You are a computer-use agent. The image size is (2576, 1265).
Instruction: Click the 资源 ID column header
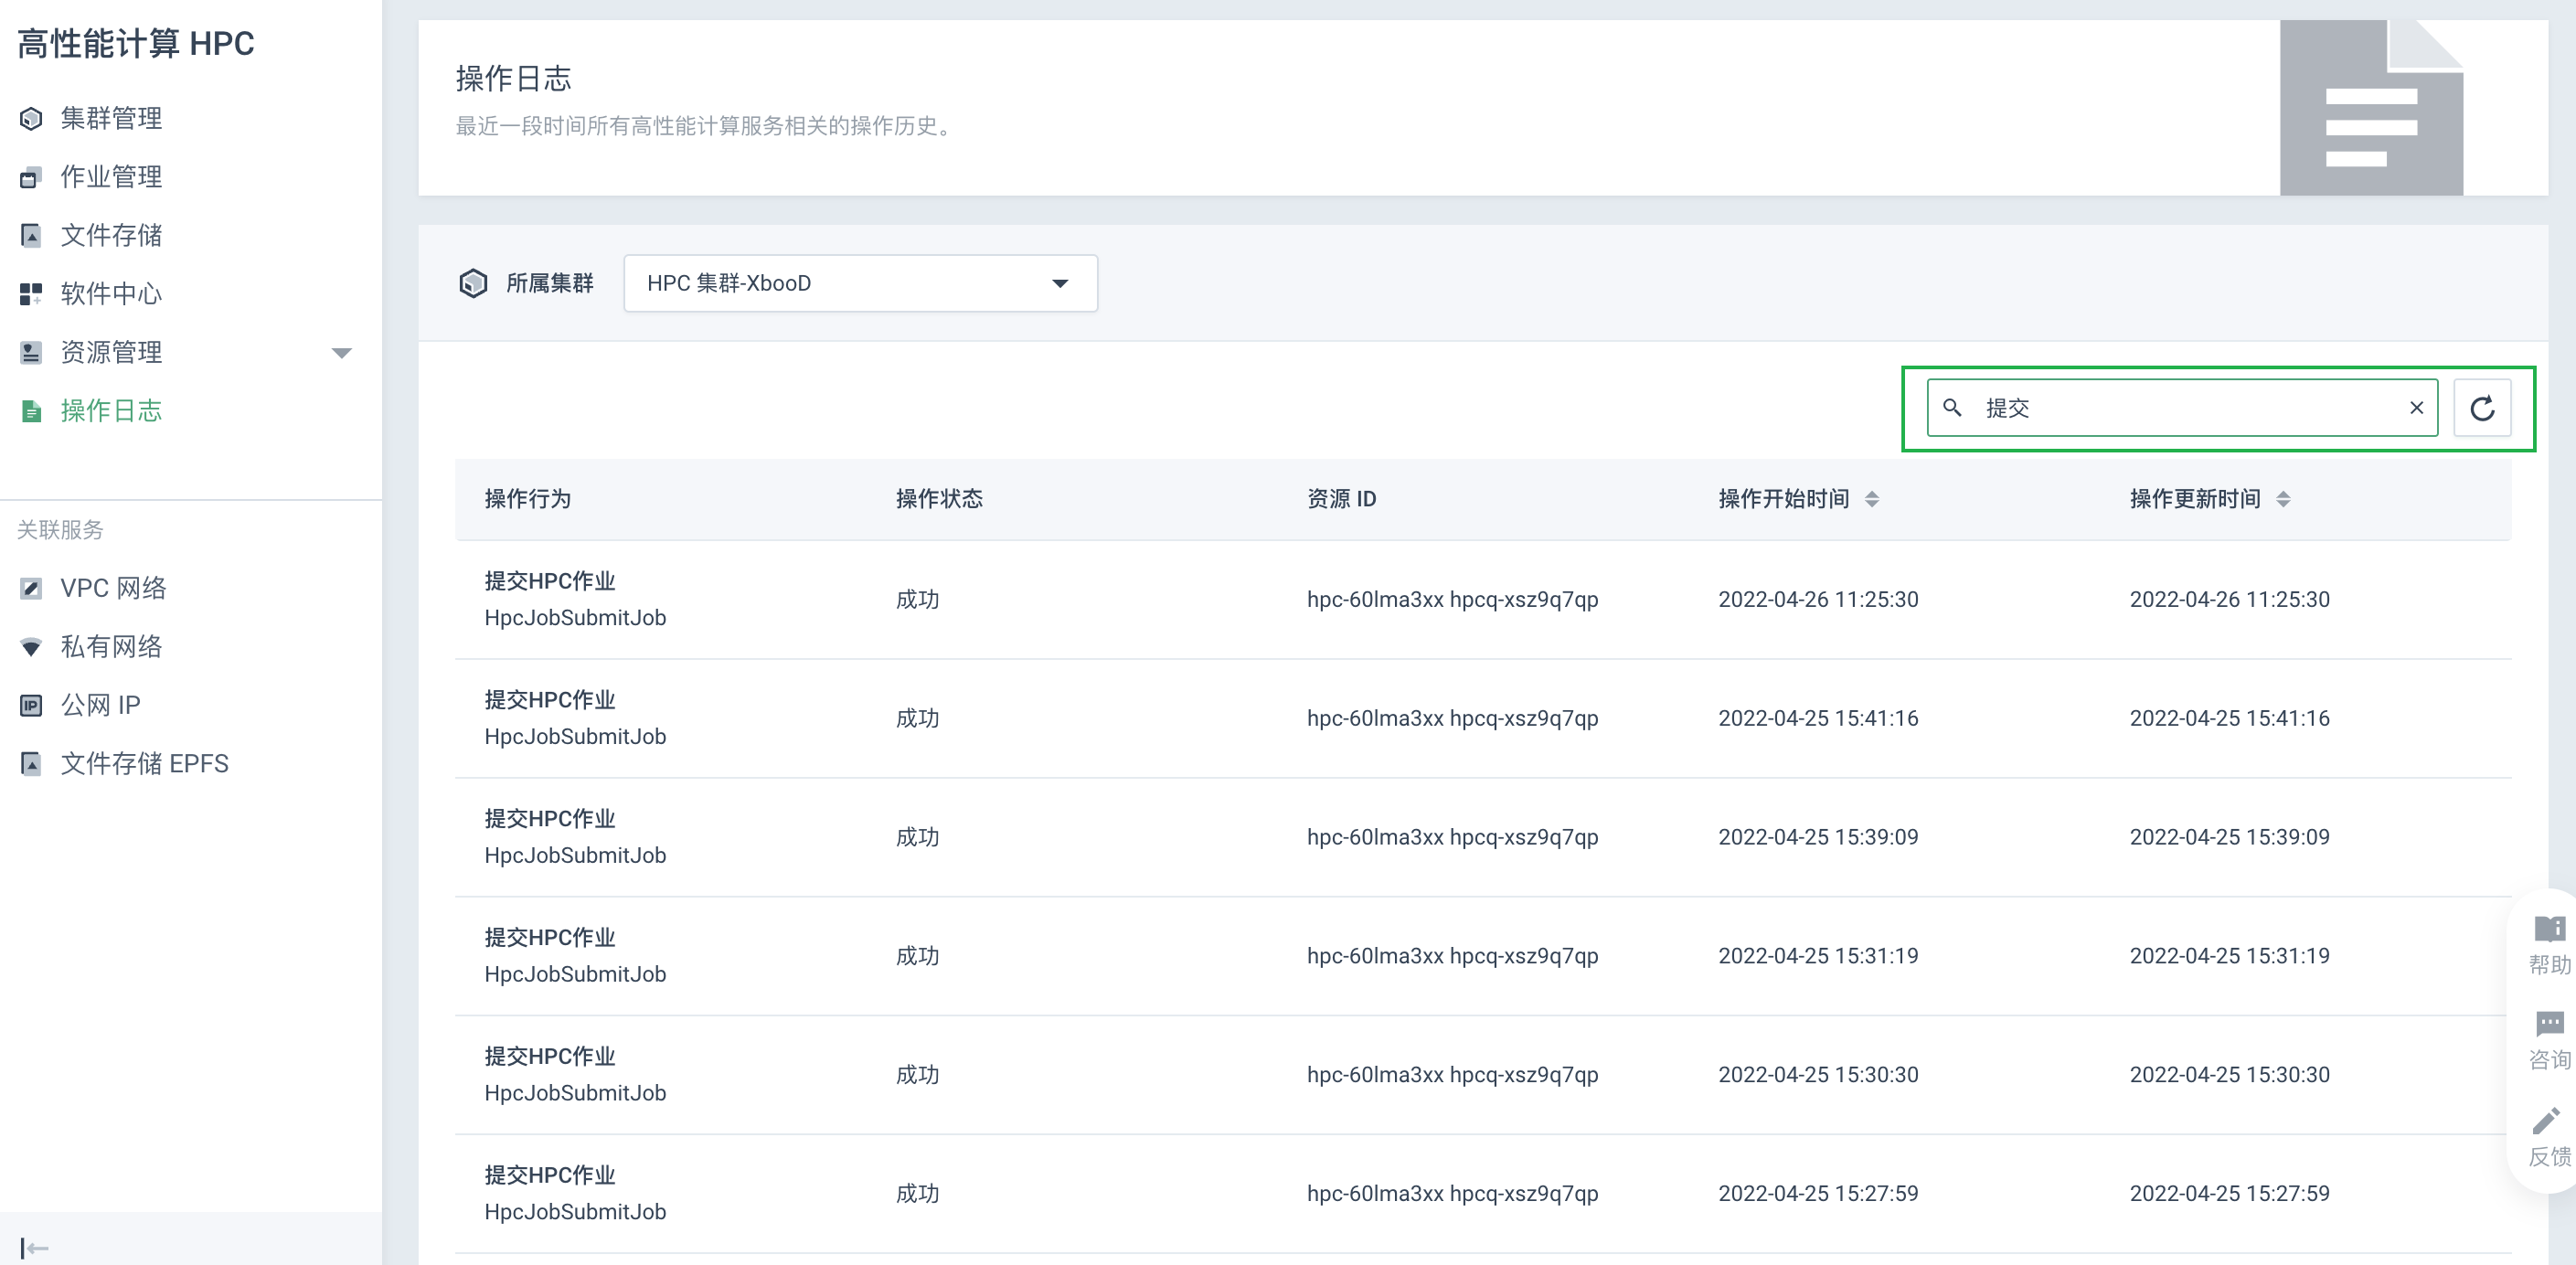1341,499
